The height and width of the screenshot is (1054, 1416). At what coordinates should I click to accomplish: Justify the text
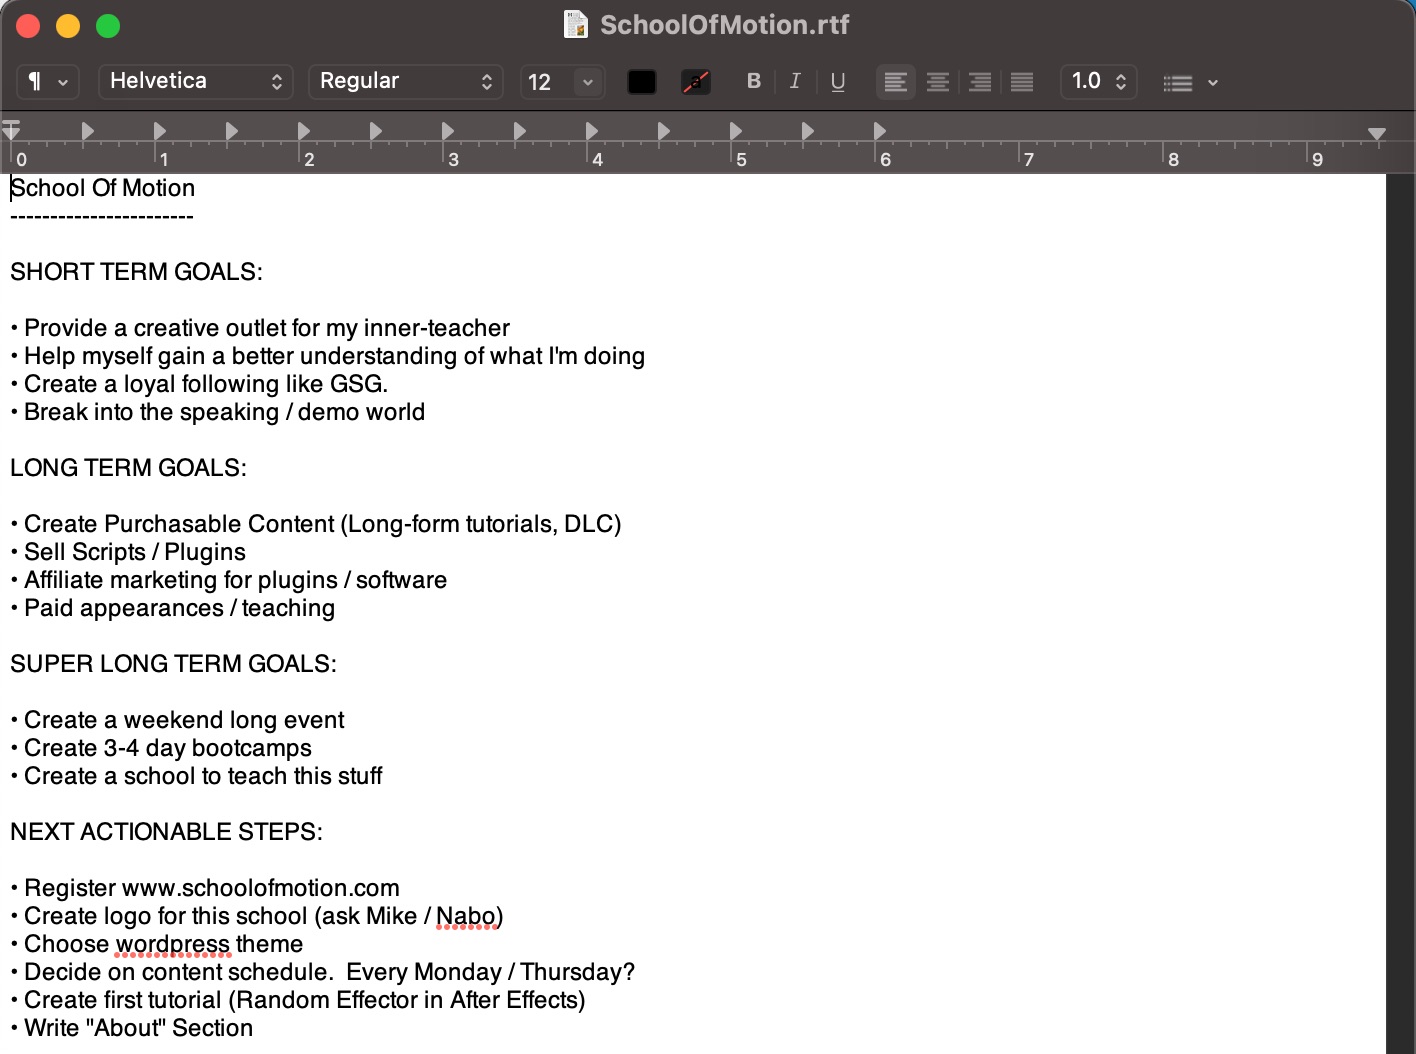[x=1022, y=82]
